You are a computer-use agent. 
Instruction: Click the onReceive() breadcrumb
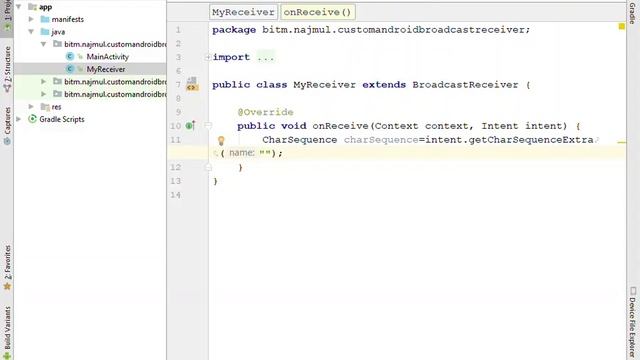coord(317,12)
